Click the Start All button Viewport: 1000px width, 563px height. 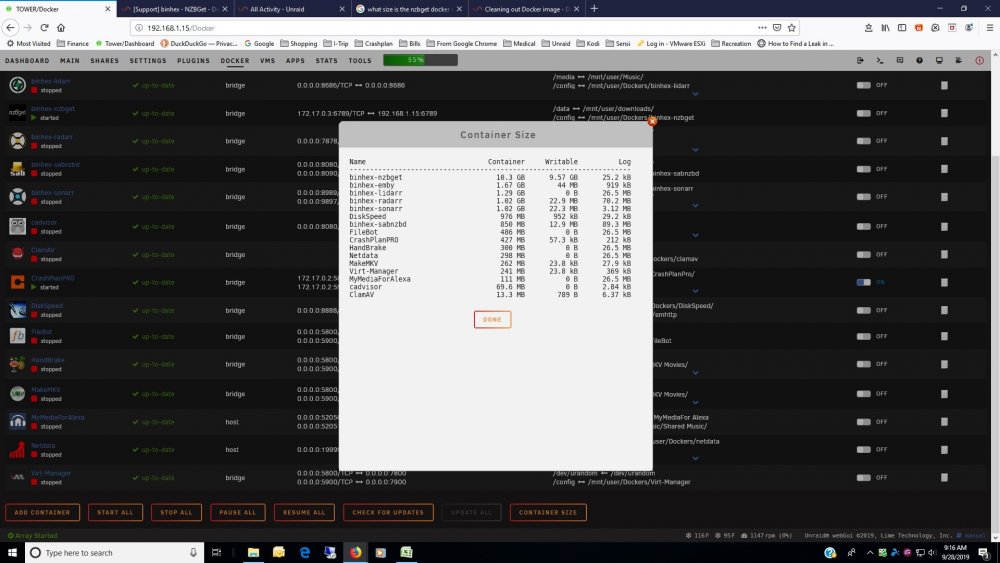tap(115, 512)
